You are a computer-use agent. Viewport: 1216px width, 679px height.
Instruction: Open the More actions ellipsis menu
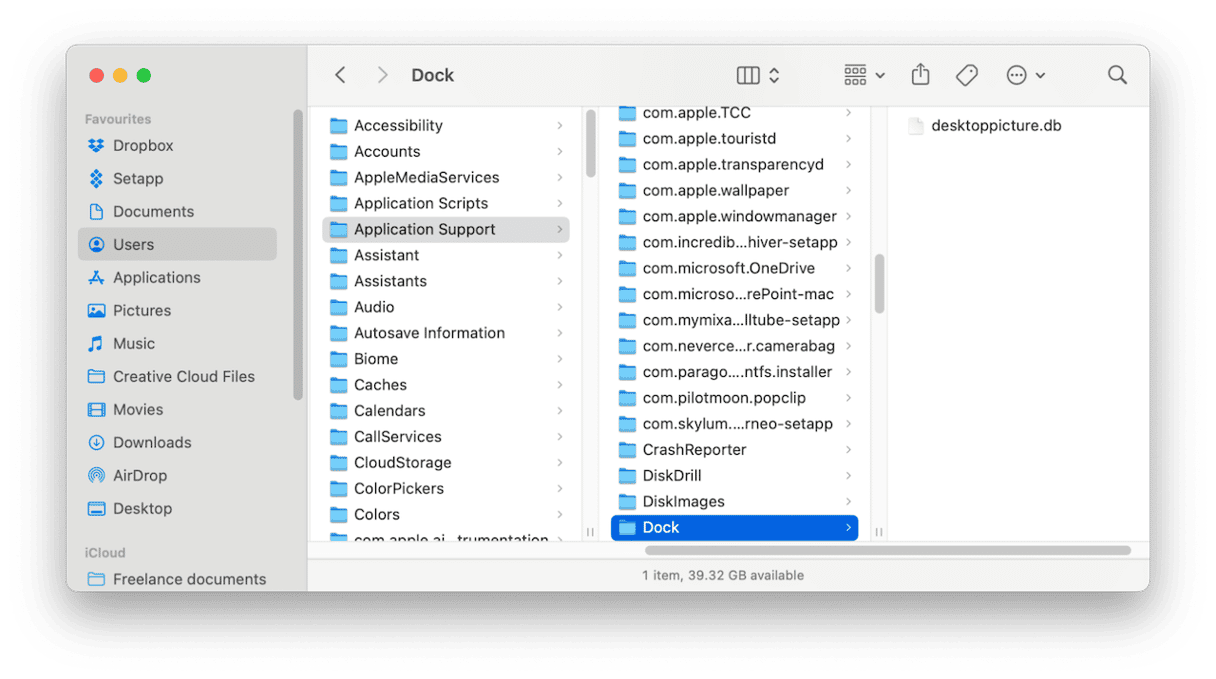tap(1025, 75)
